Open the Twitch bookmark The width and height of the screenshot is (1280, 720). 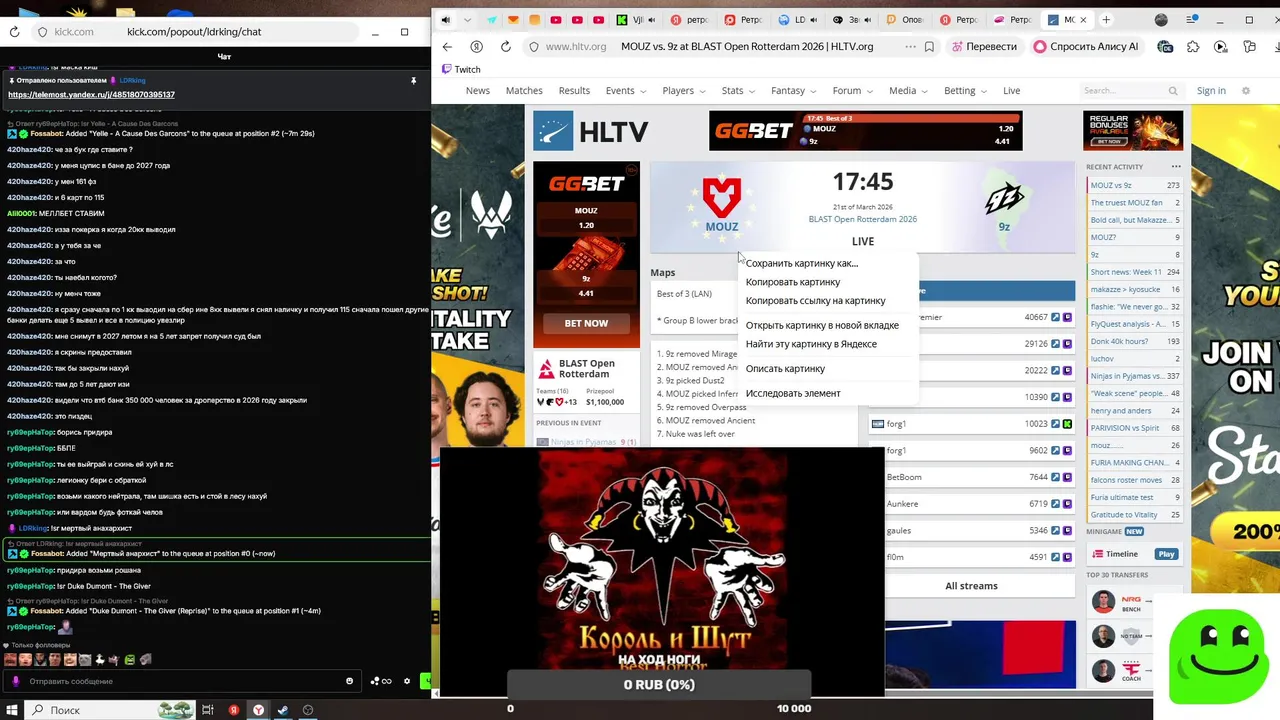pyautogui.click(x=461, y=69)
